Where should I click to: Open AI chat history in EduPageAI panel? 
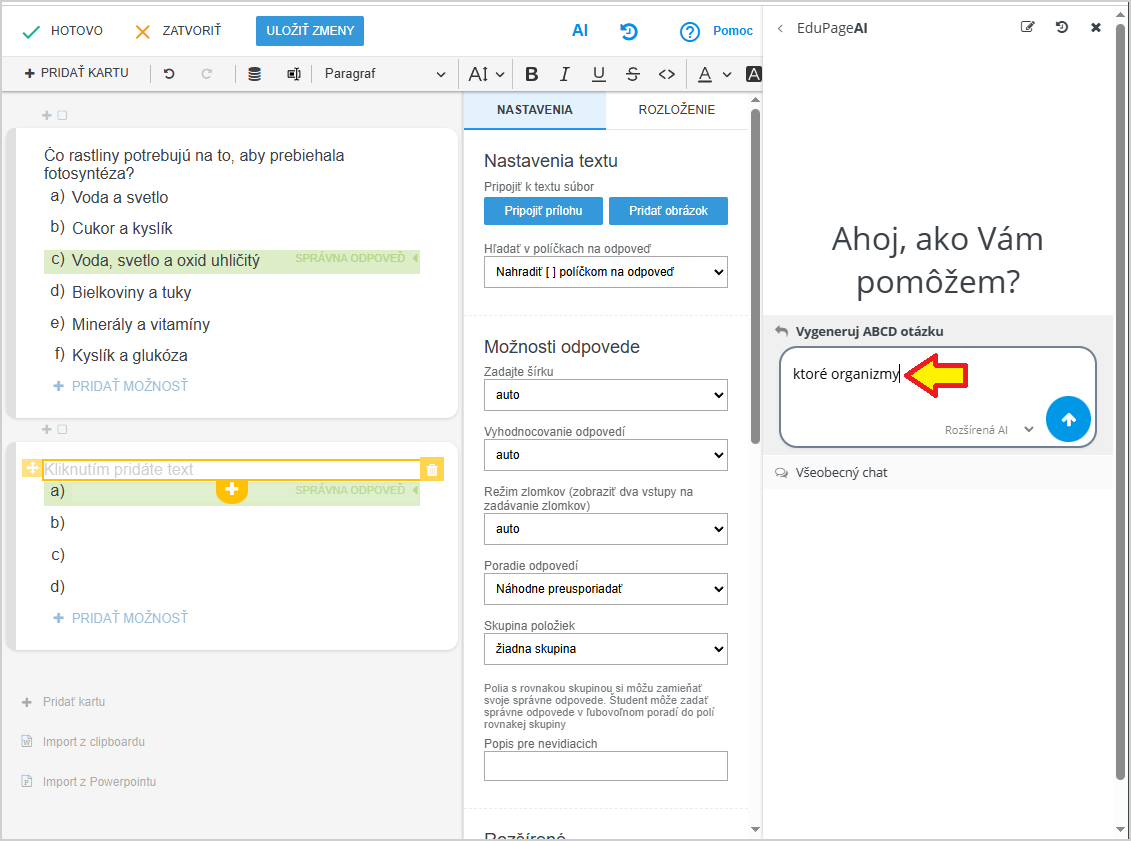[1062, 28]
